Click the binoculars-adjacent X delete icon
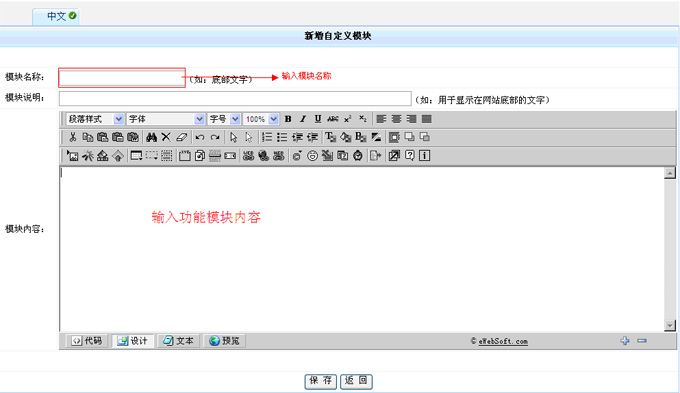 (166, 137)
